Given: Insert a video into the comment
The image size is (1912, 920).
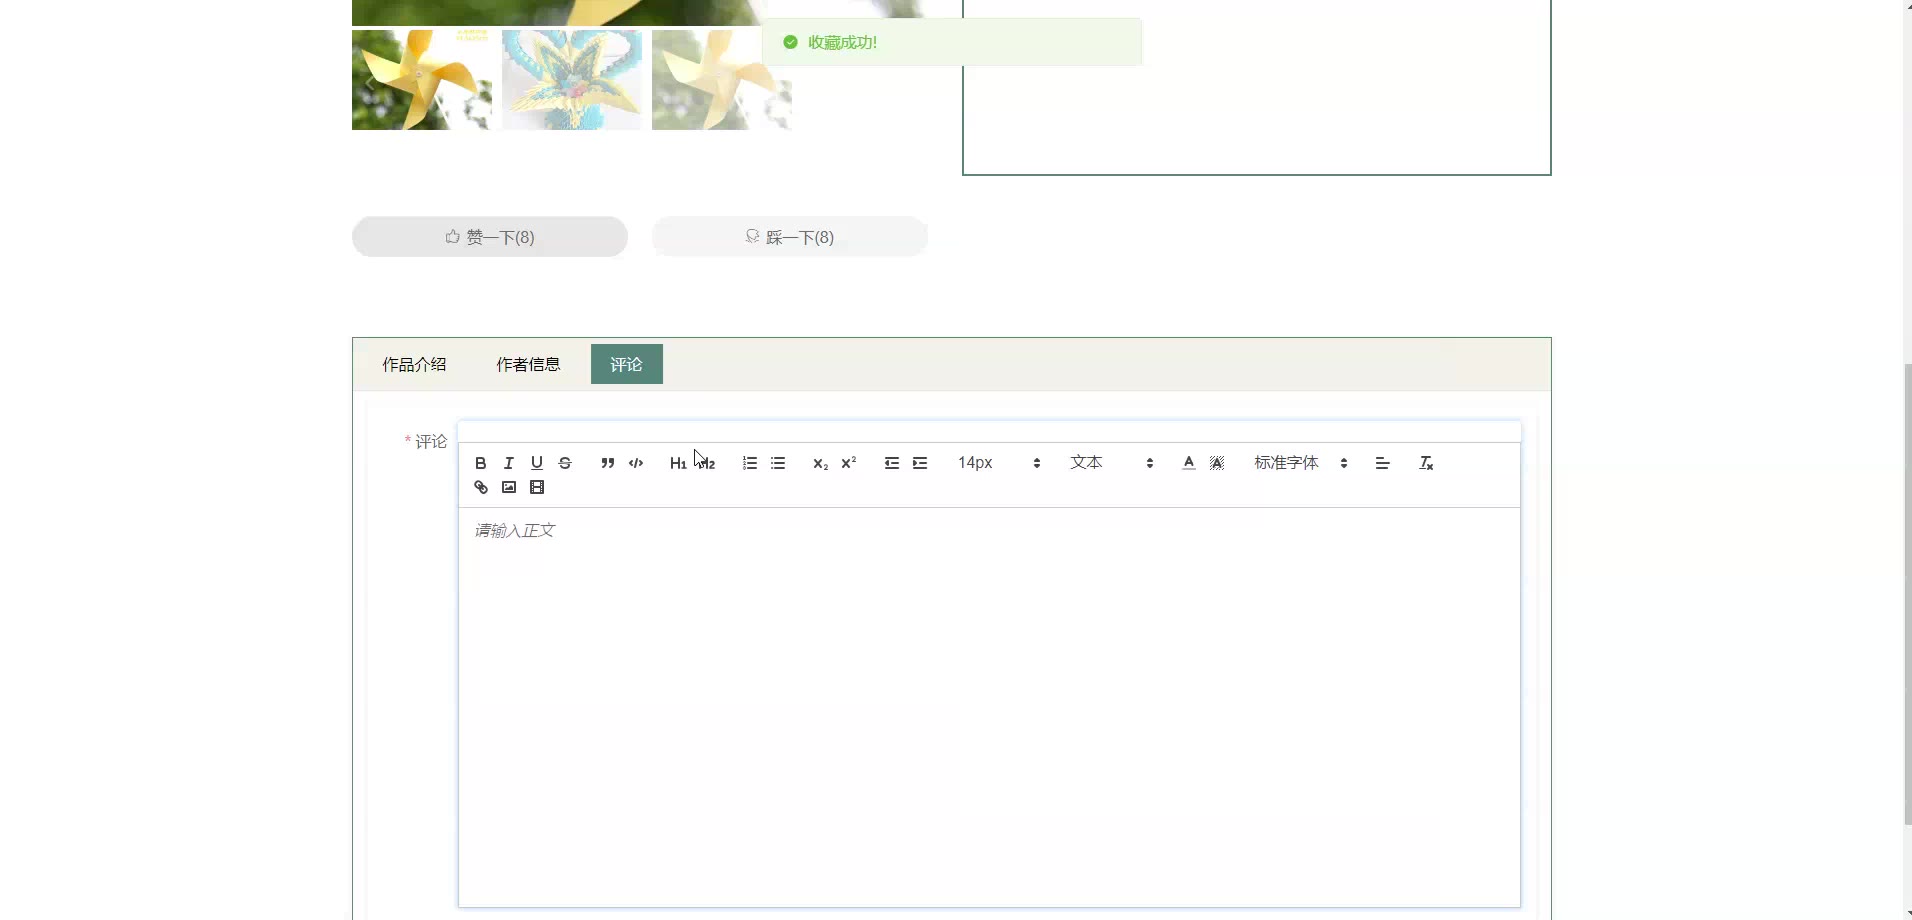Looking at the screenshot, I should pyautogui.click(x=537, y=488).
